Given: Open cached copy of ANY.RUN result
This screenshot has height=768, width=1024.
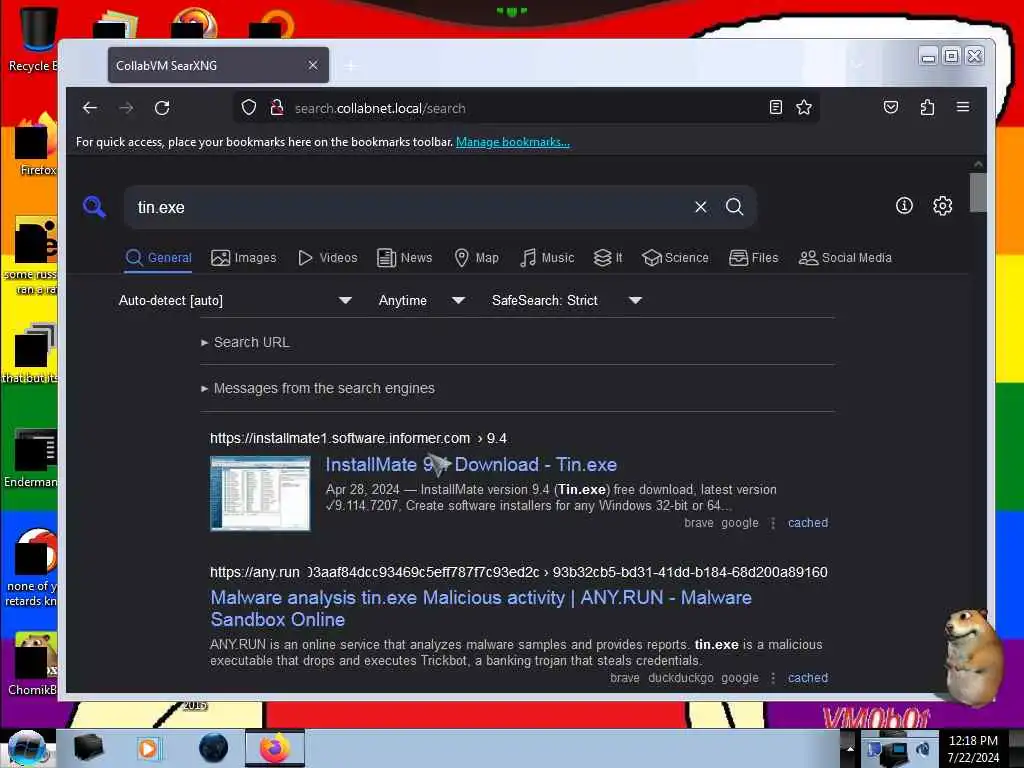Looking at the screenshot, I should click(x=808, y=678).
